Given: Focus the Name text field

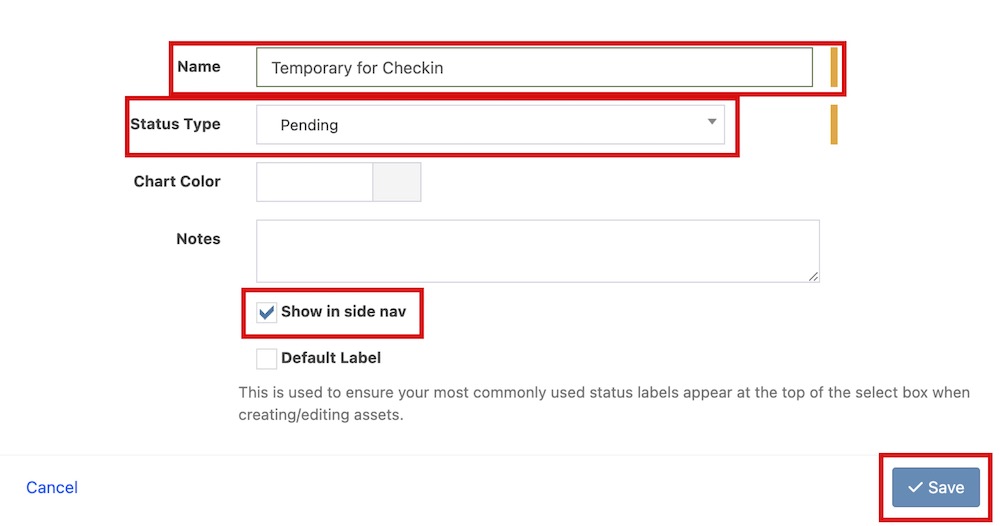Looking at the screenshot, I should click(534, 68).
